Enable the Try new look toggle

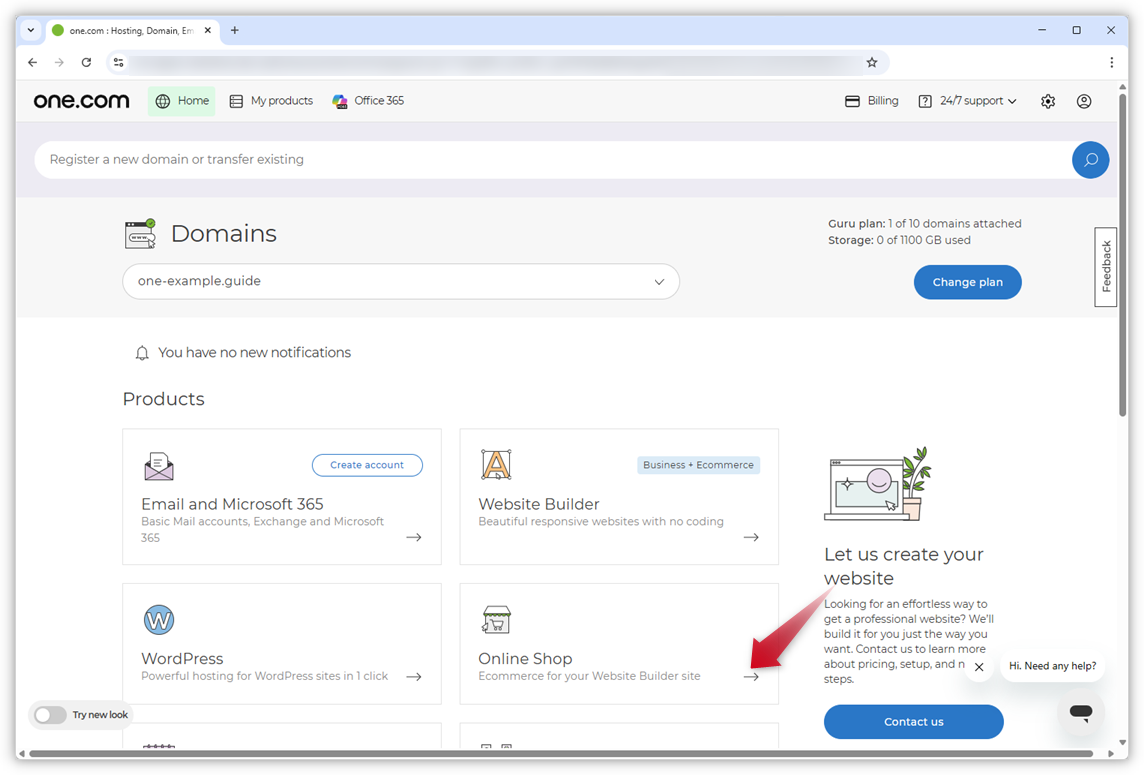(49, 715)
